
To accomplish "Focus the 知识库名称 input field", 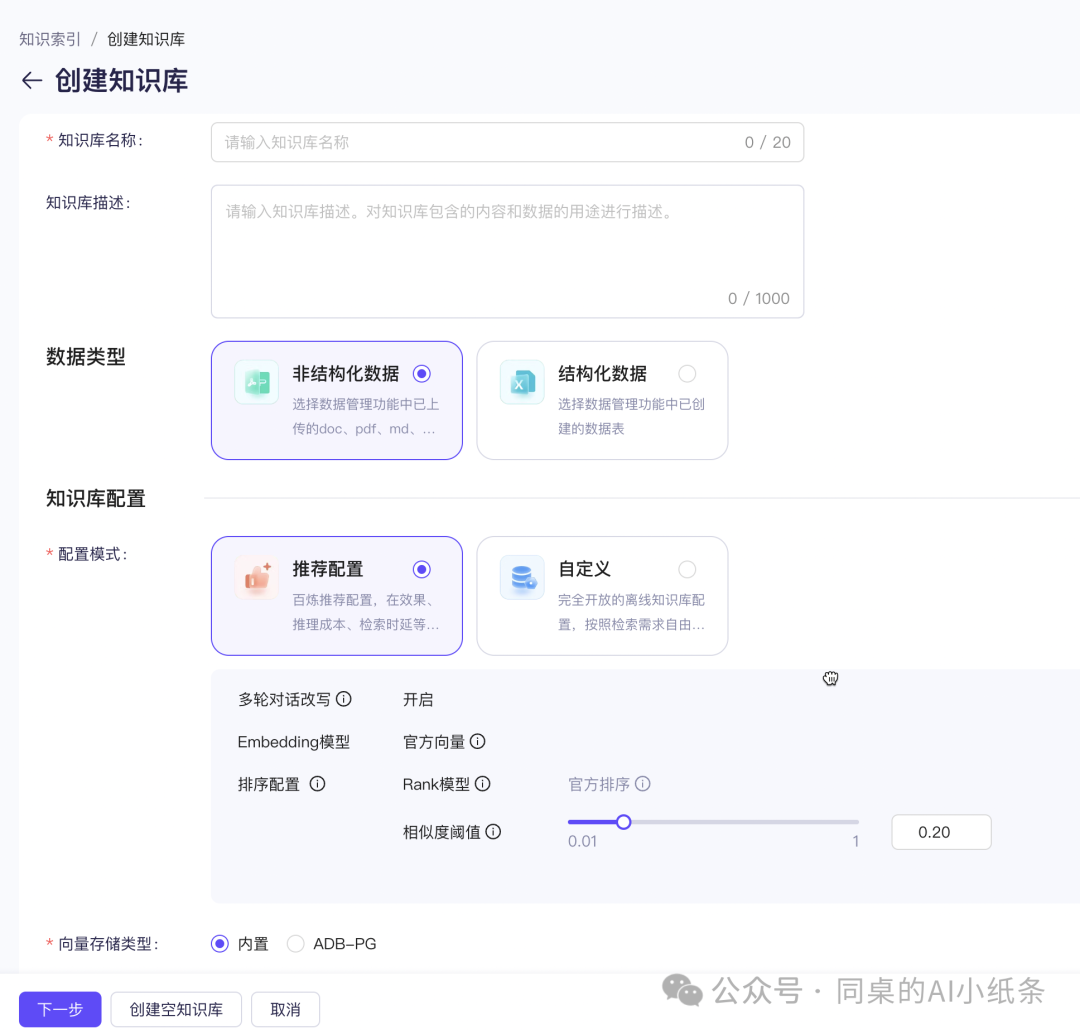I will tap(507, 142).
